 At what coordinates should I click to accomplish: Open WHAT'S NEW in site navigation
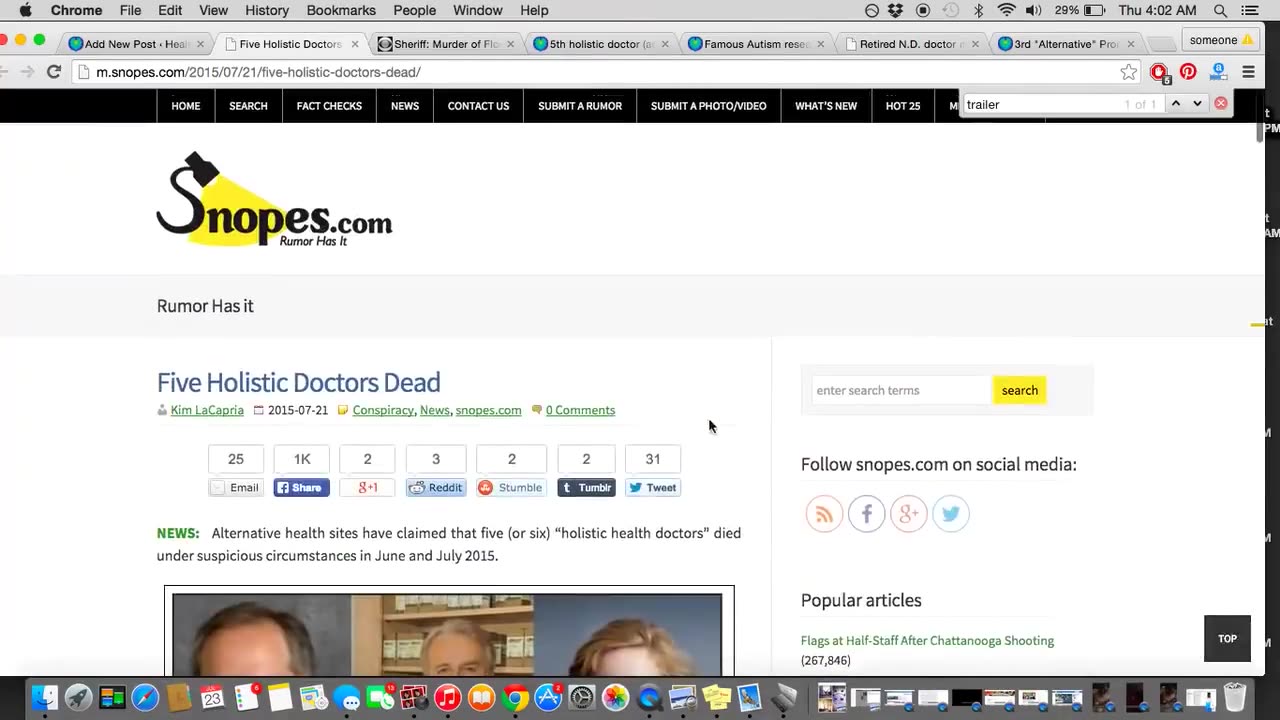826,106
